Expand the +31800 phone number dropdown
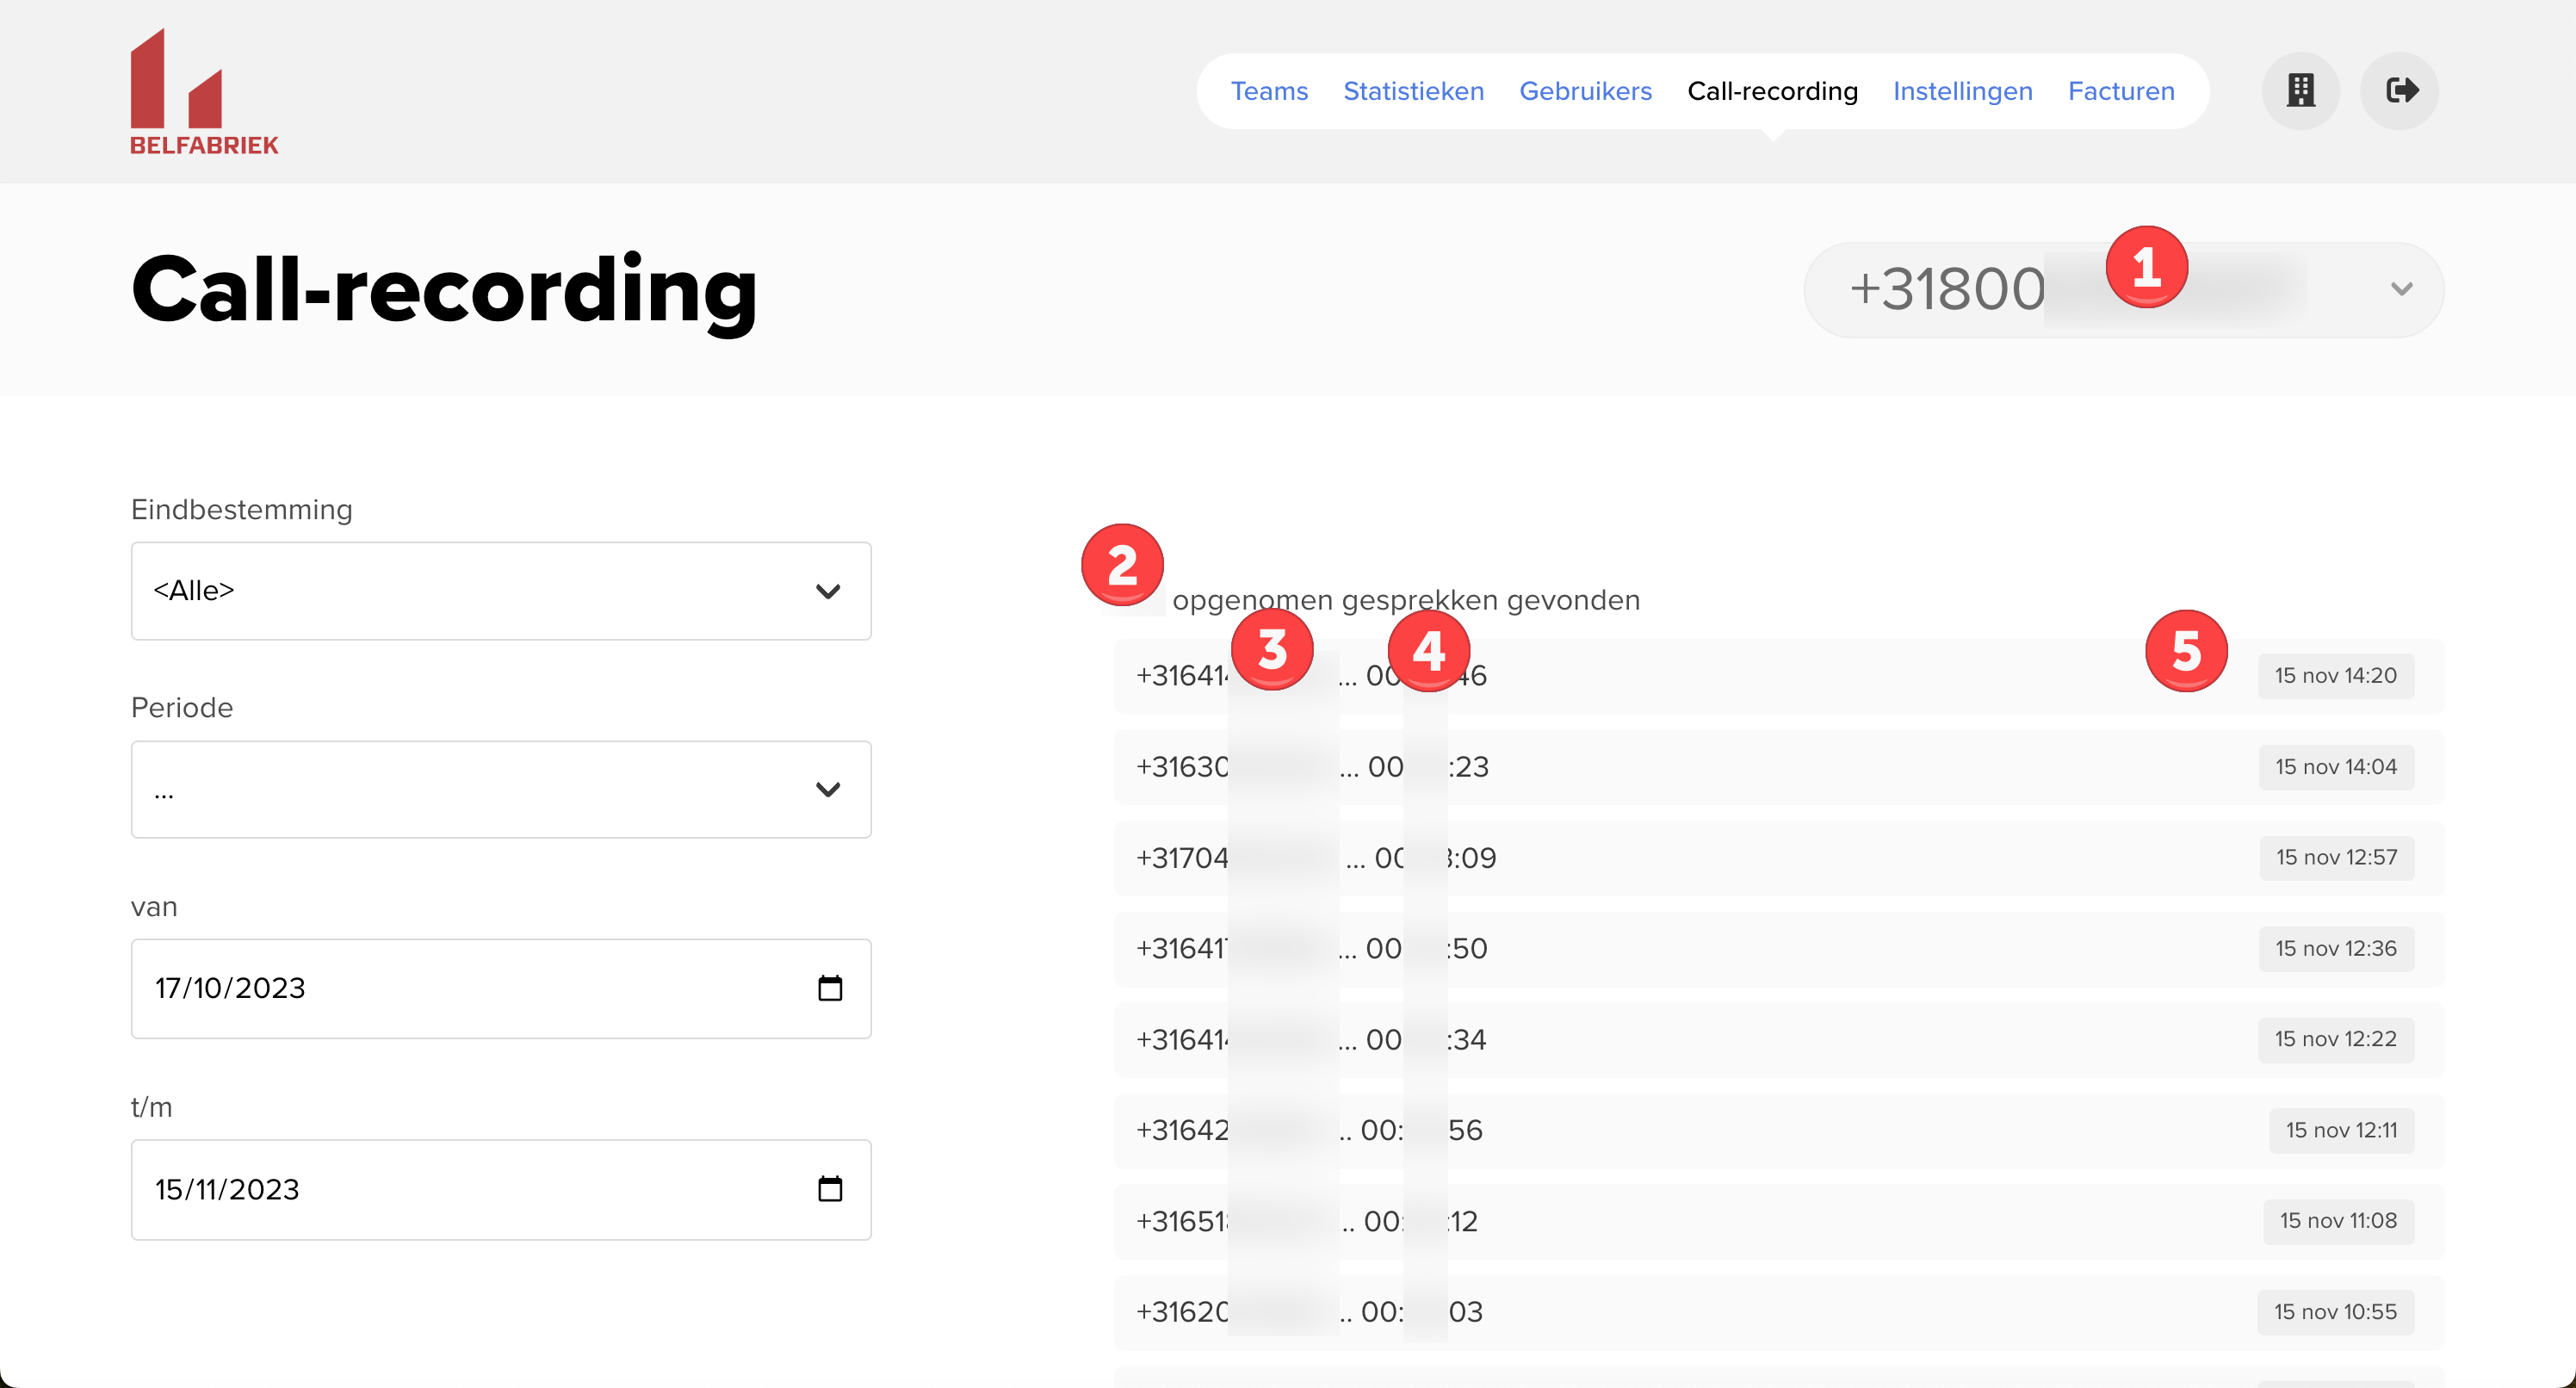 2404,288
